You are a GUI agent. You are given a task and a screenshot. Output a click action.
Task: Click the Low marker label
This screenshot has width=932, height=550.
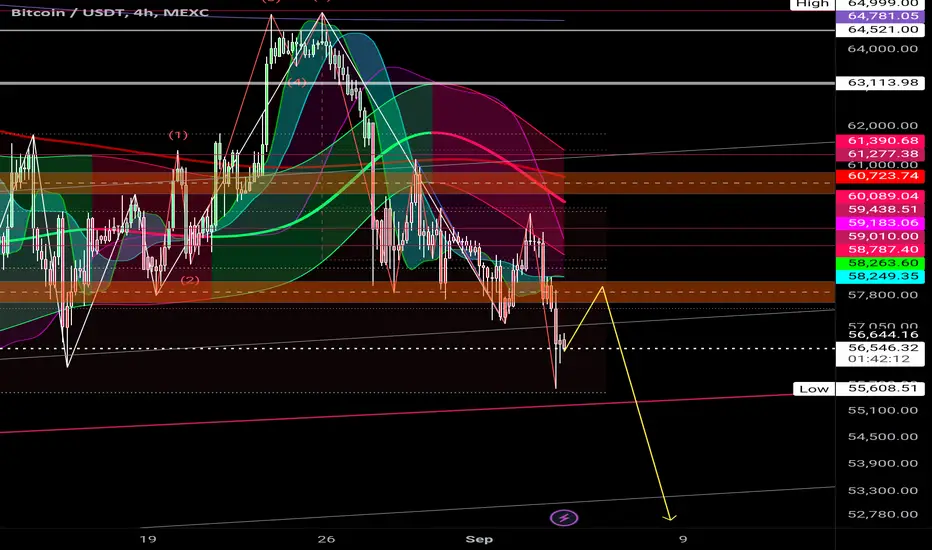814,389
